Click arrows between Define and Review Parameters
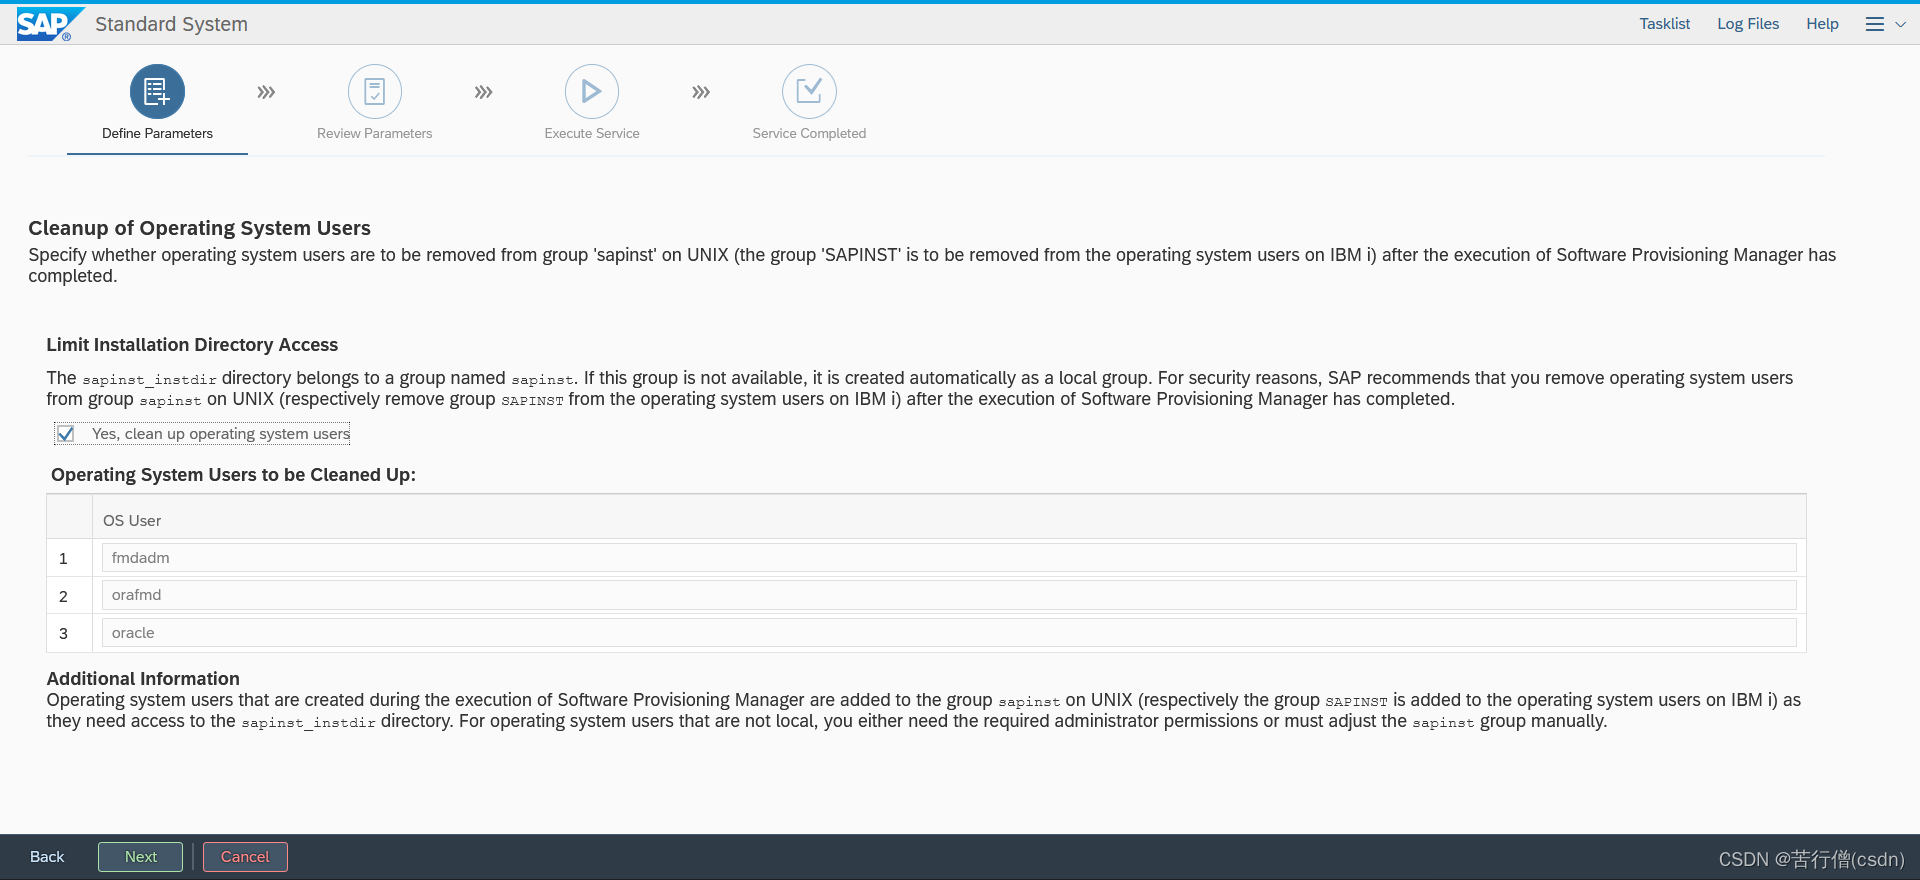1920x880 pixels. pyautogui.click(x=266, y=92)
